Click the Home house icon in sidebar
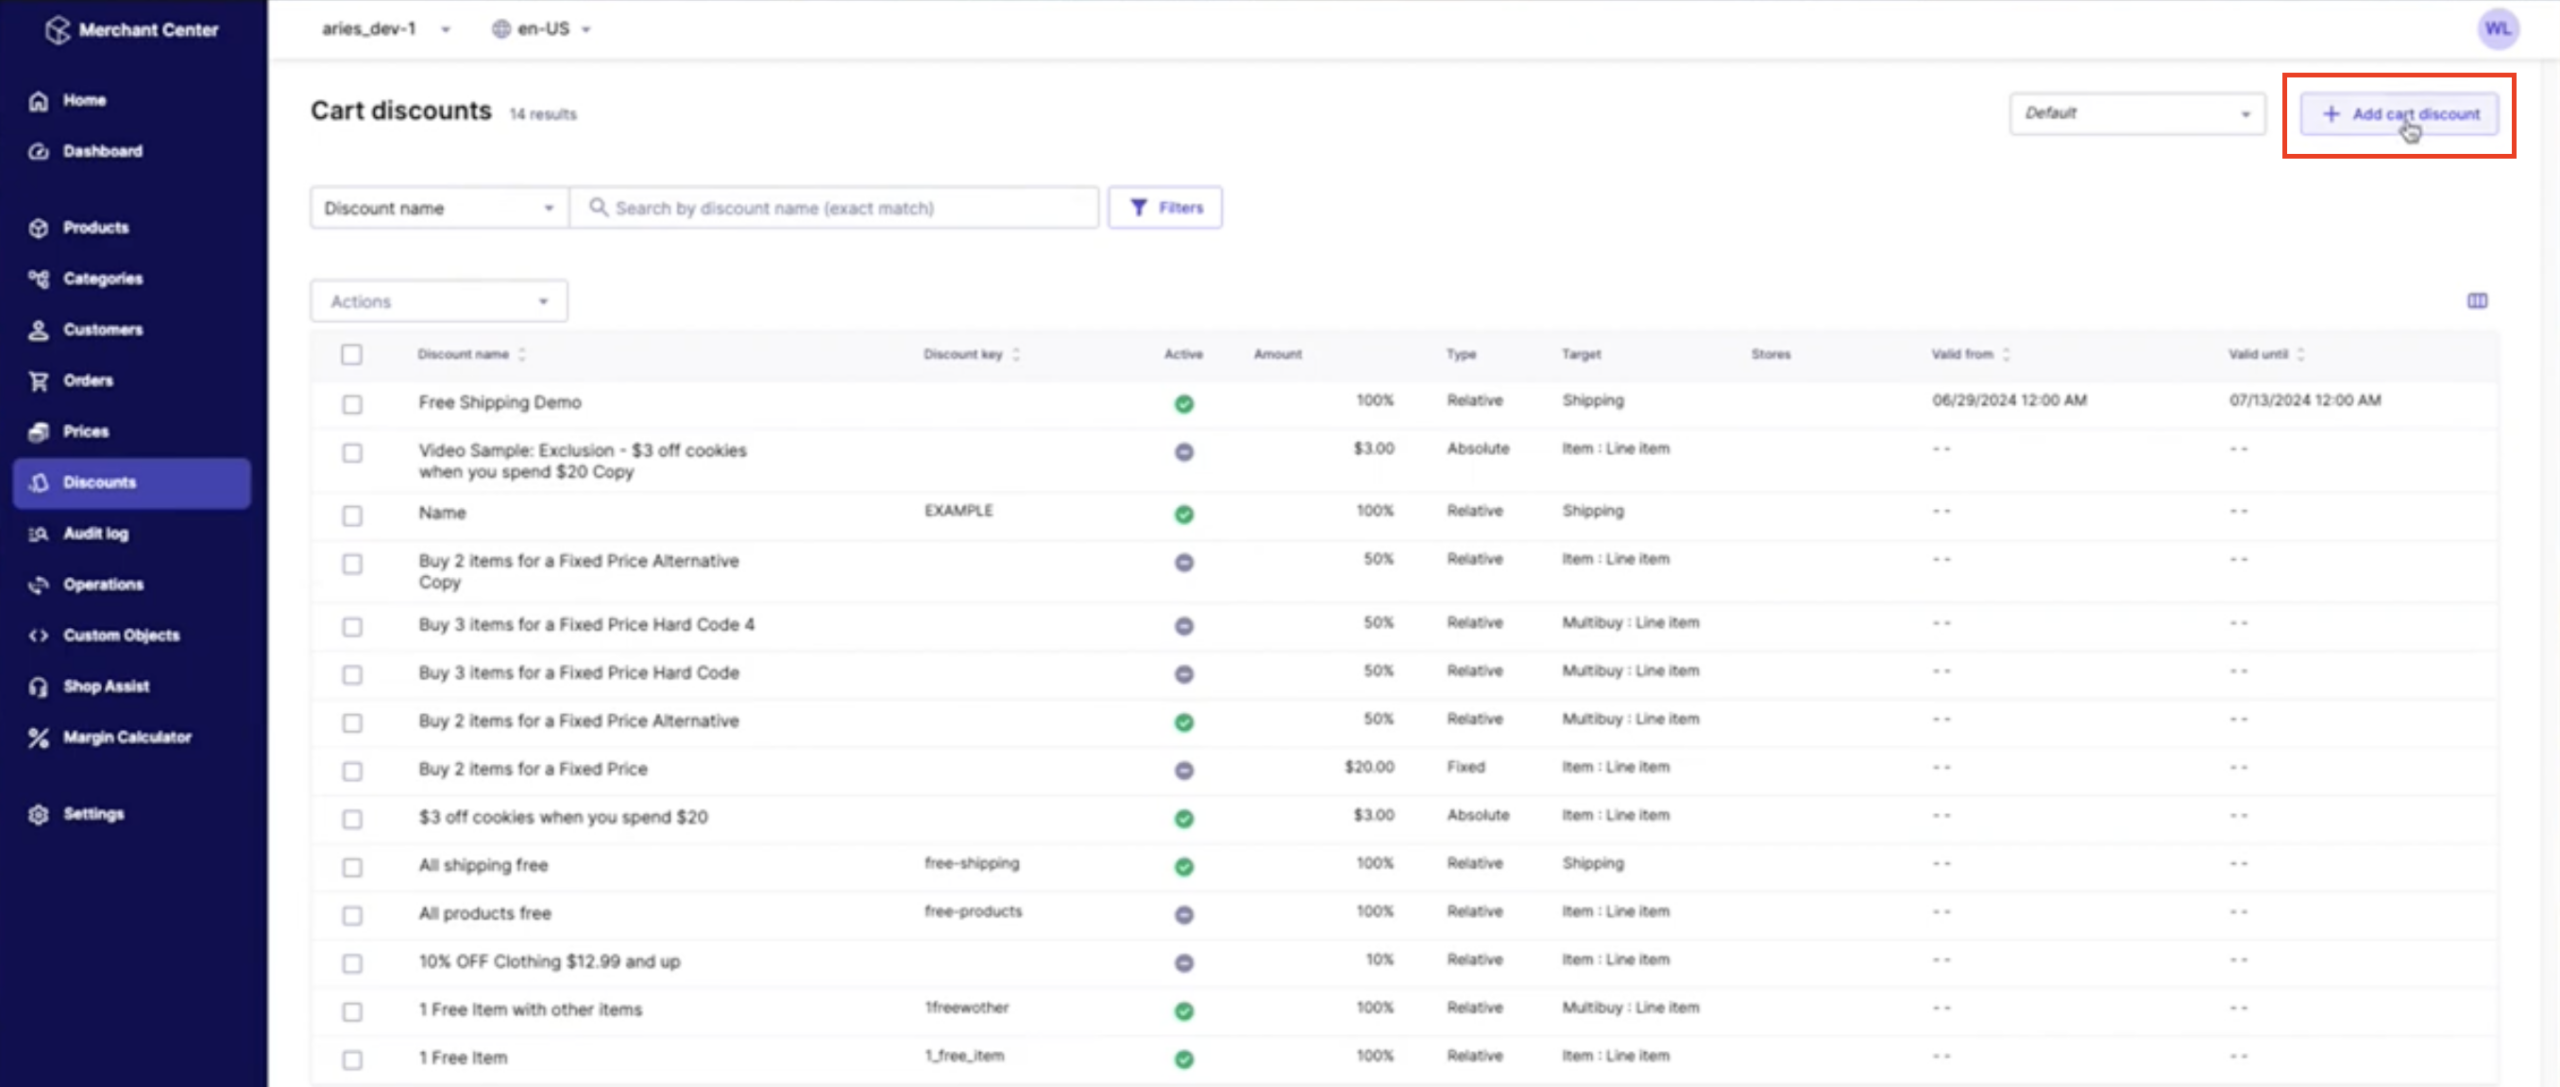 click(39, 101)
